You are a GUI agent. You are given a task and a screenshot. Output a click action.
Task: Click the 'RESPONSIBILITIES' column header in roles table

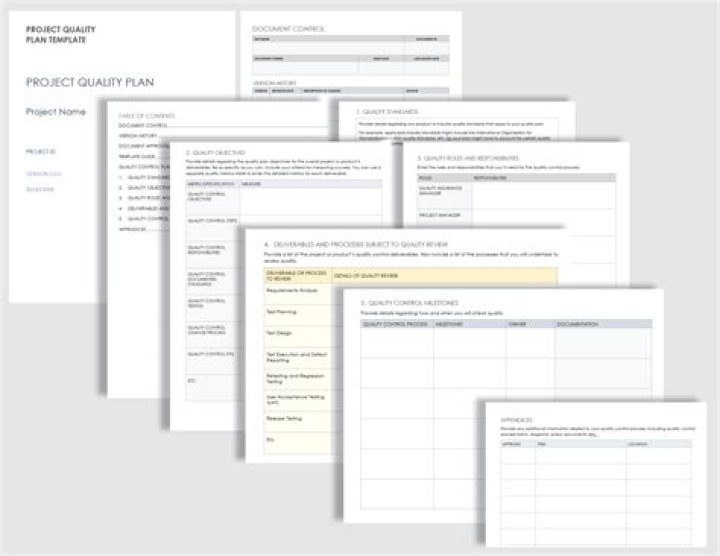click(490, 178)
